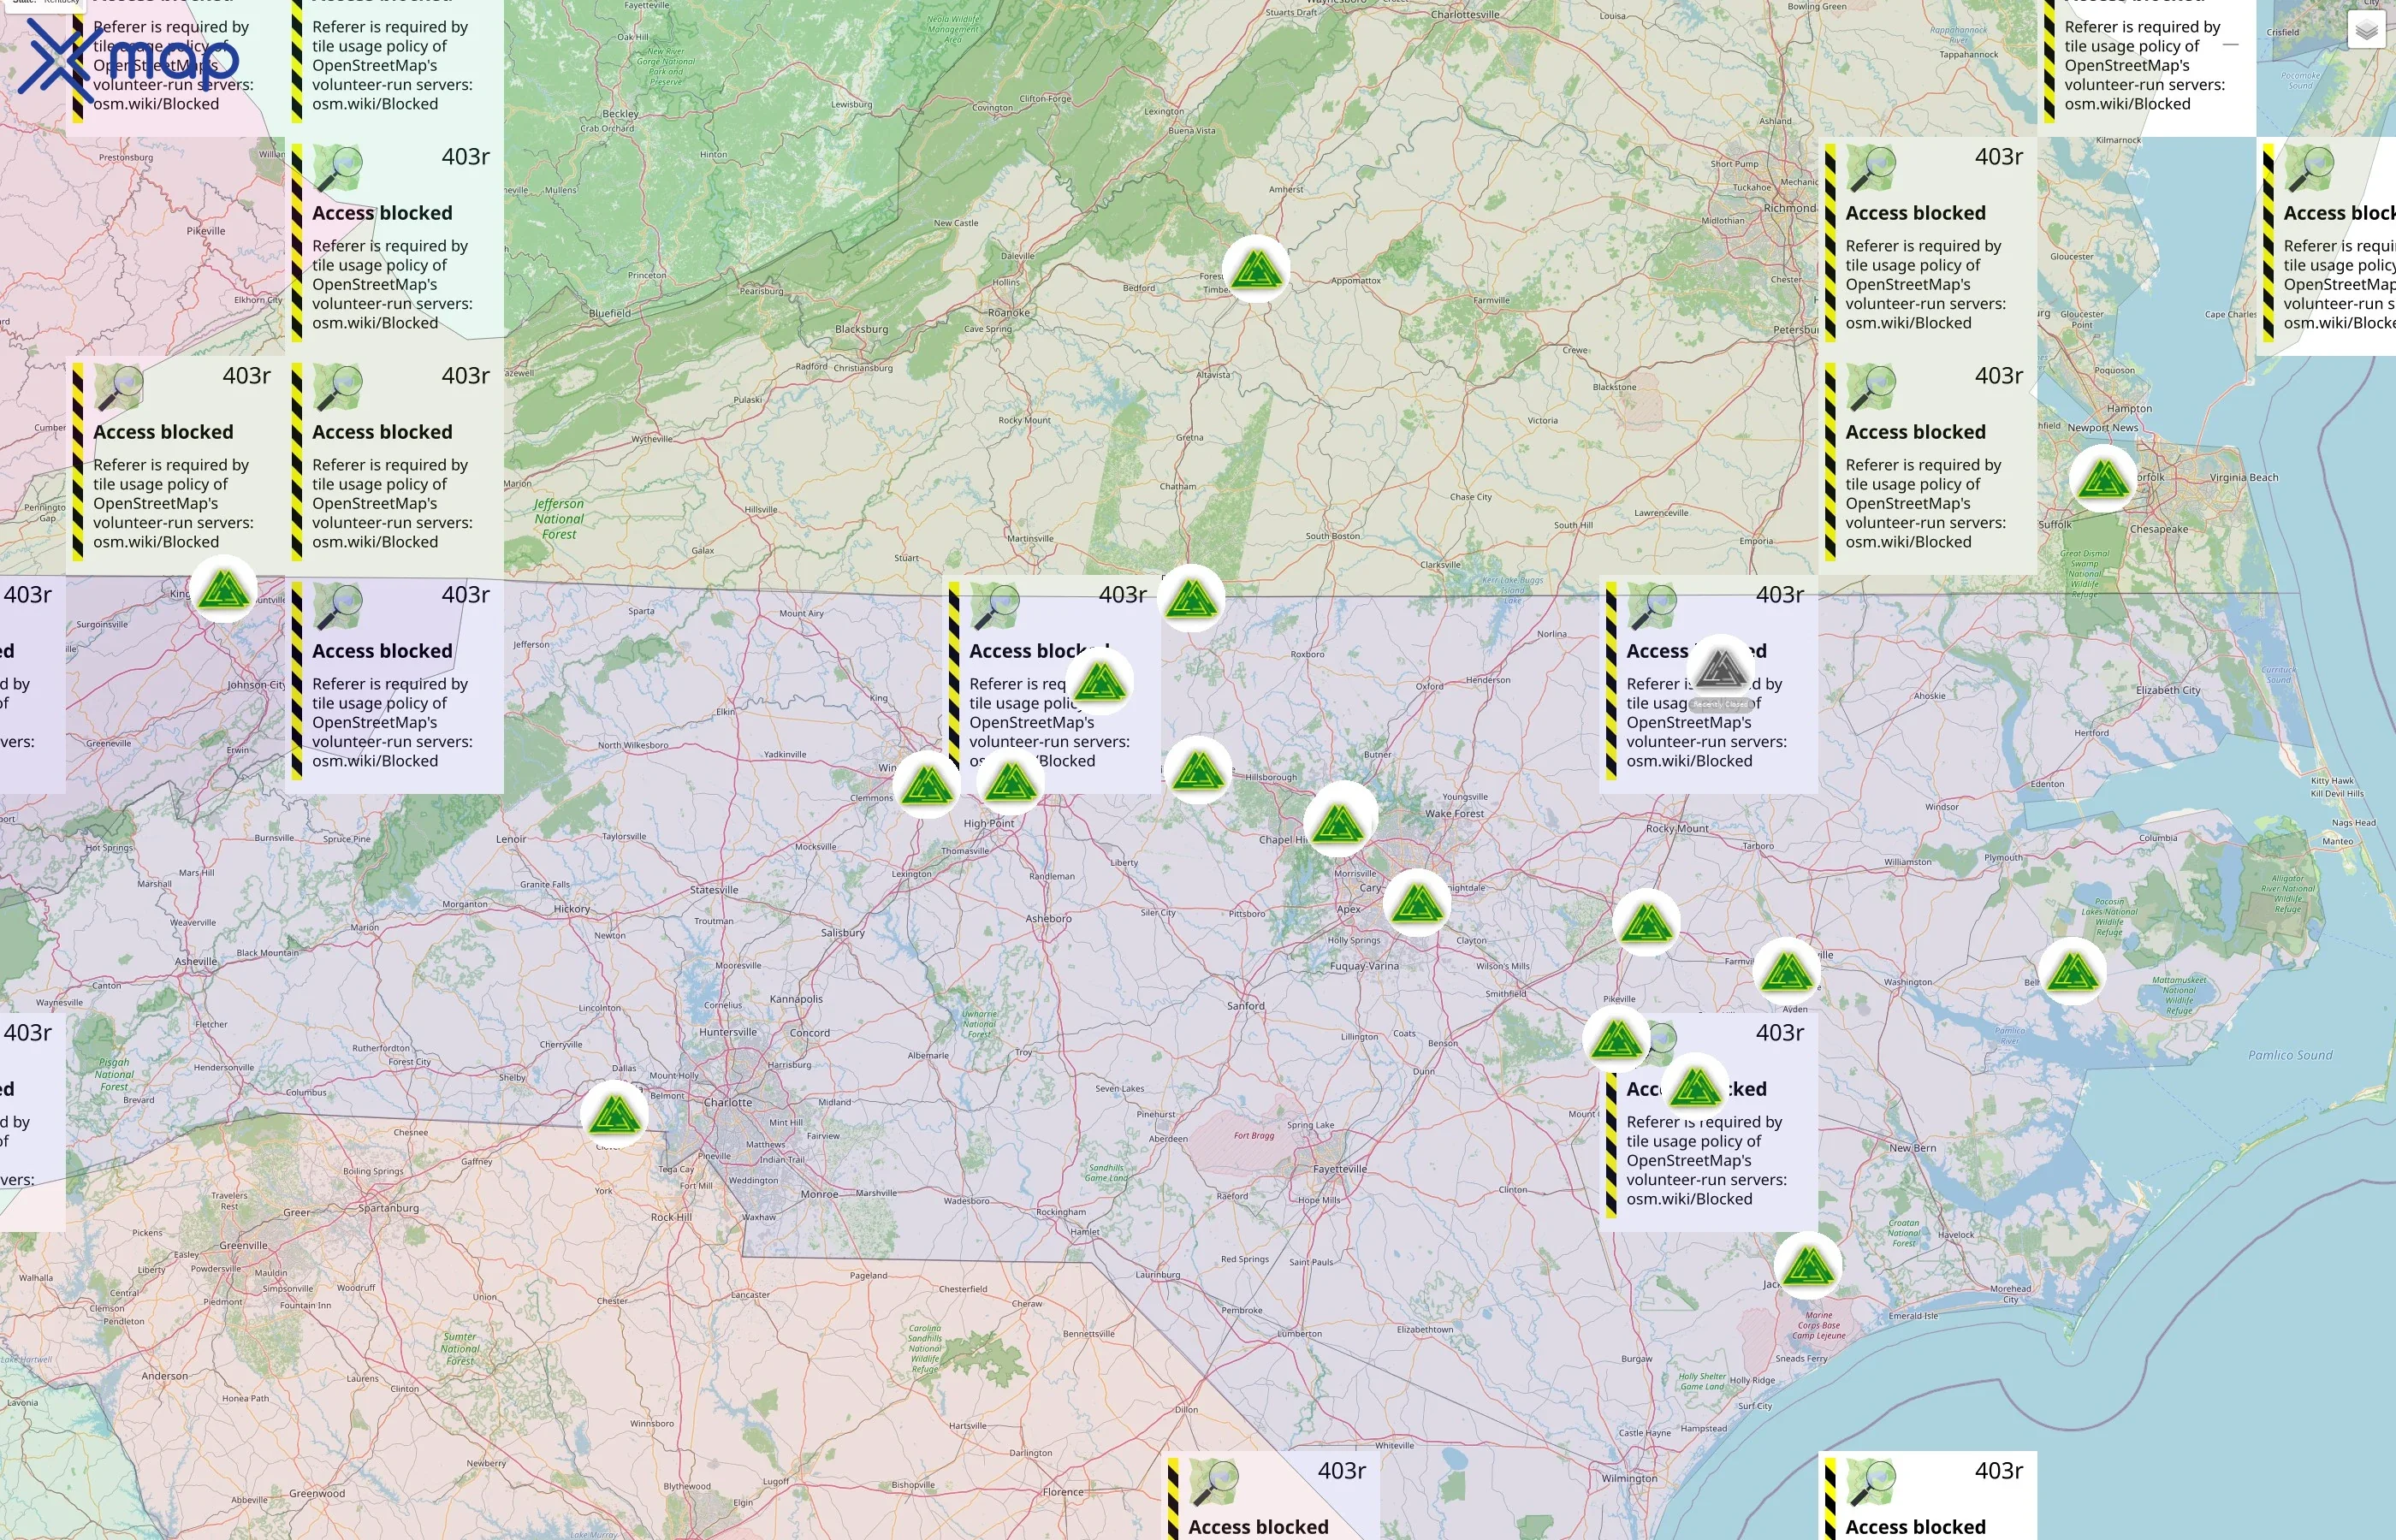Select the grey Recently Closed marker
This screenshot has width=2396, height=1540.
[1722, 667]
